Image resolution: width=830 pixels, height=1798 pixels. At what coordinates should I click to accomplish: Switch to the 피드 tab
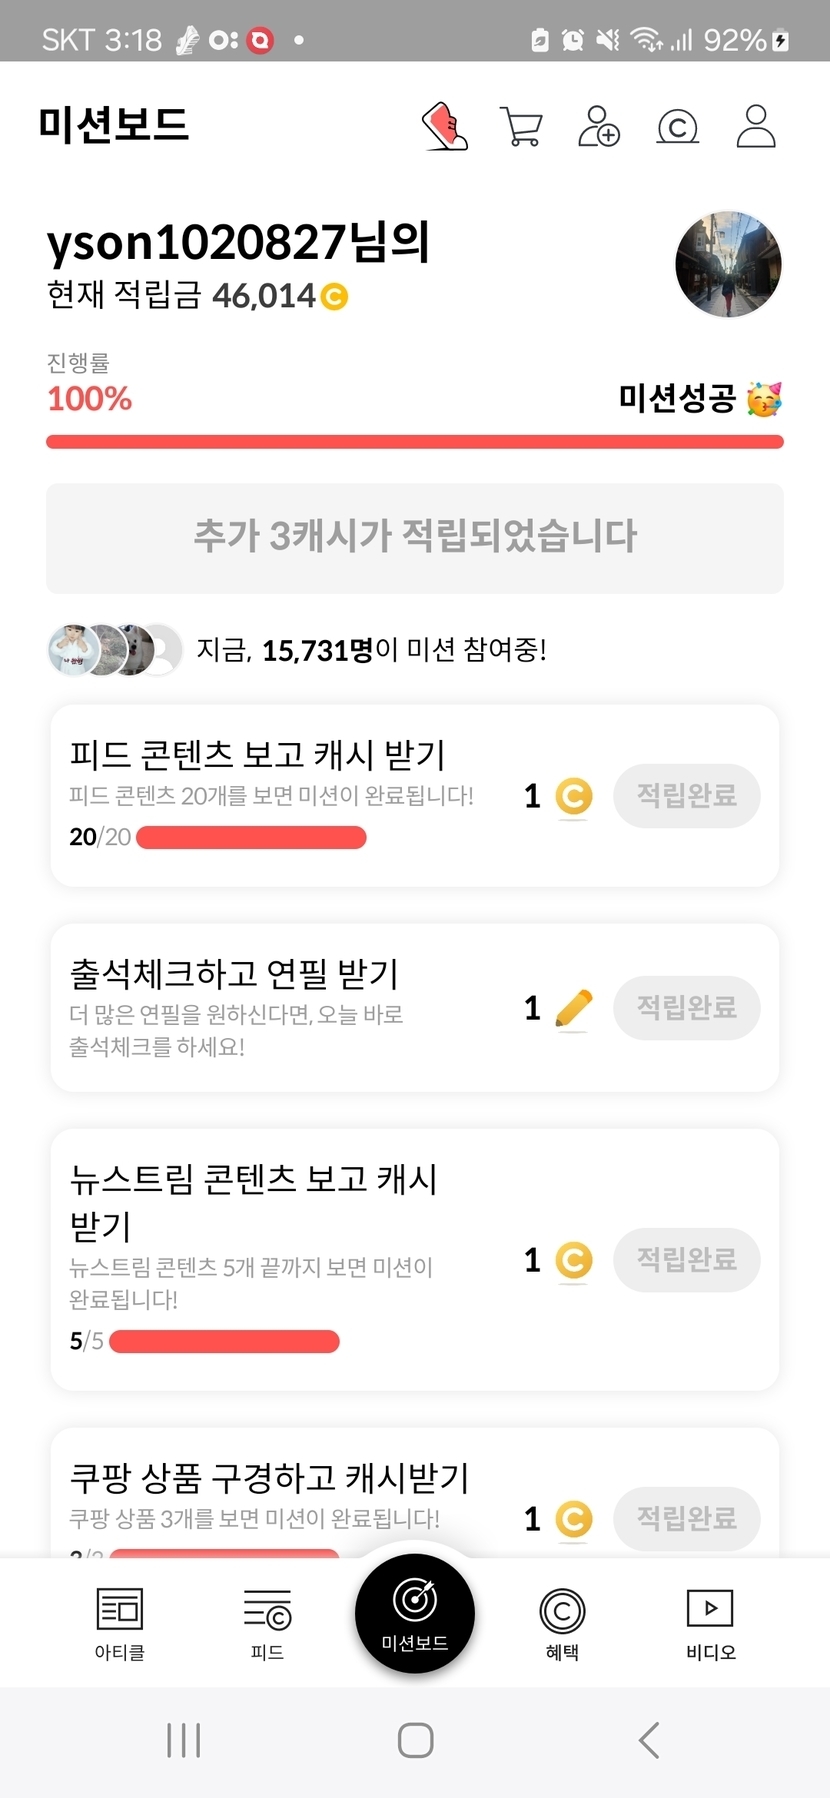(x=267, y=1622)
